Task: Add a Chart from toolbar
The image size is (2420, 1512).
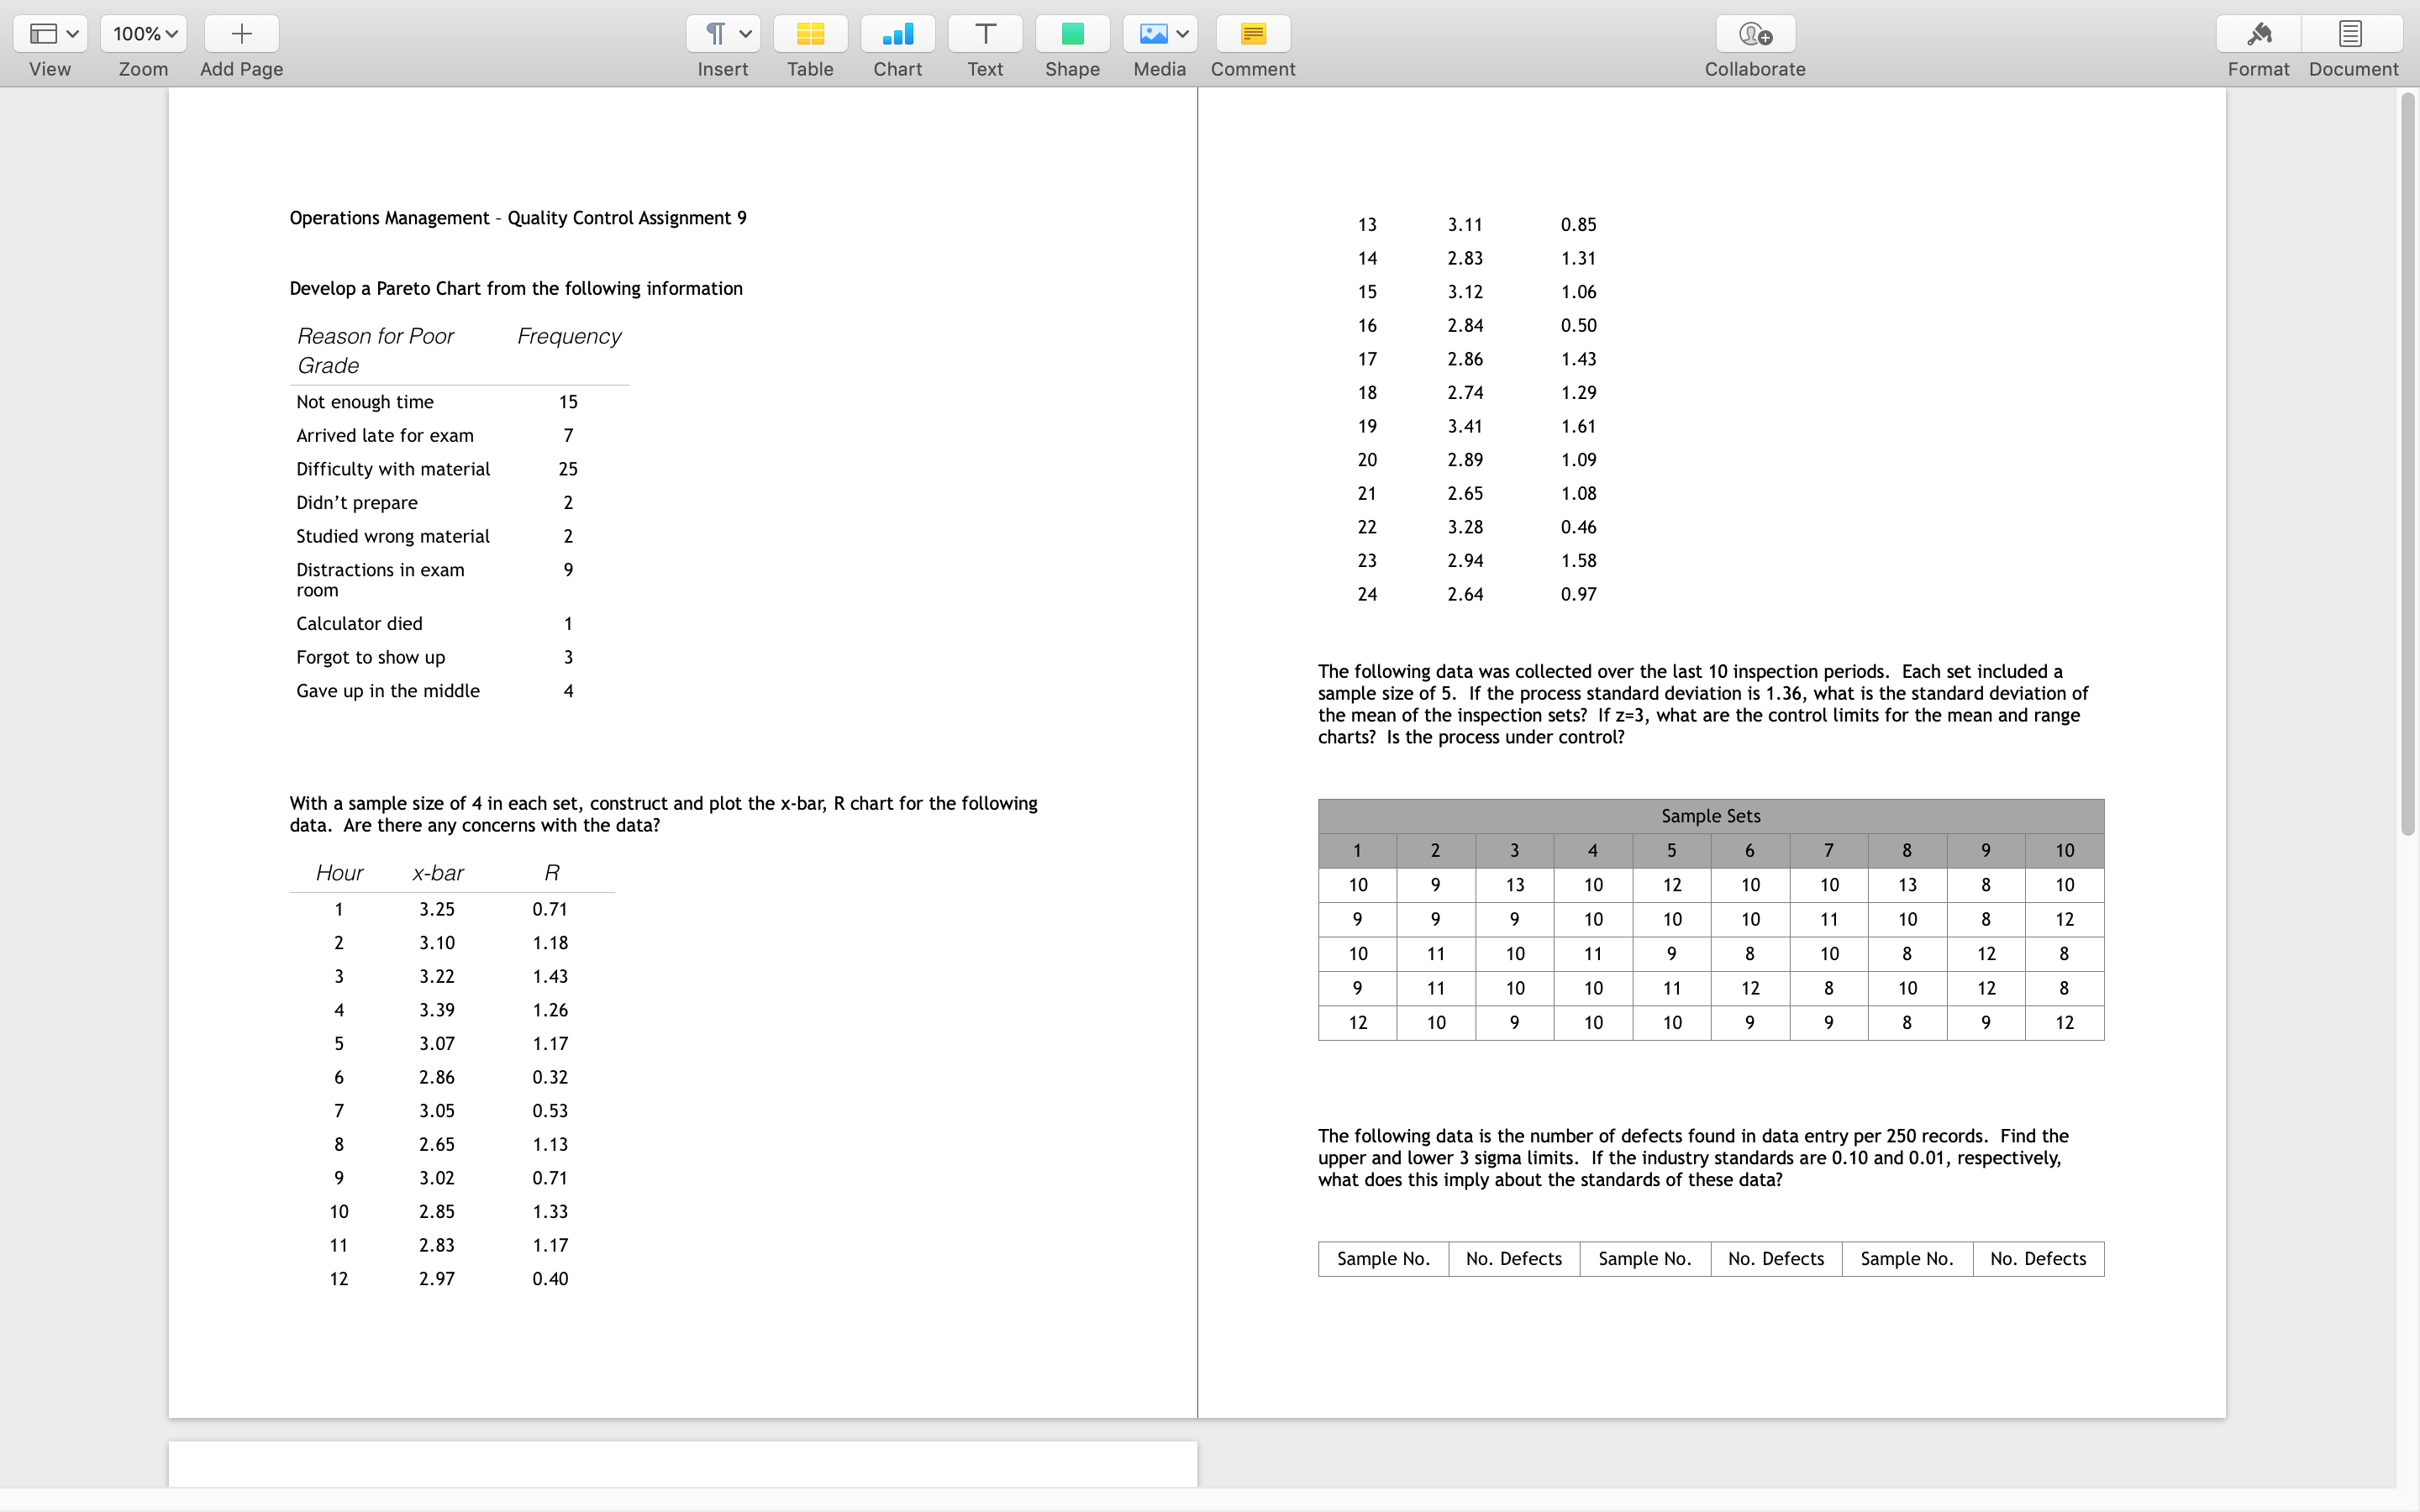Action: [x=897, y=34]
